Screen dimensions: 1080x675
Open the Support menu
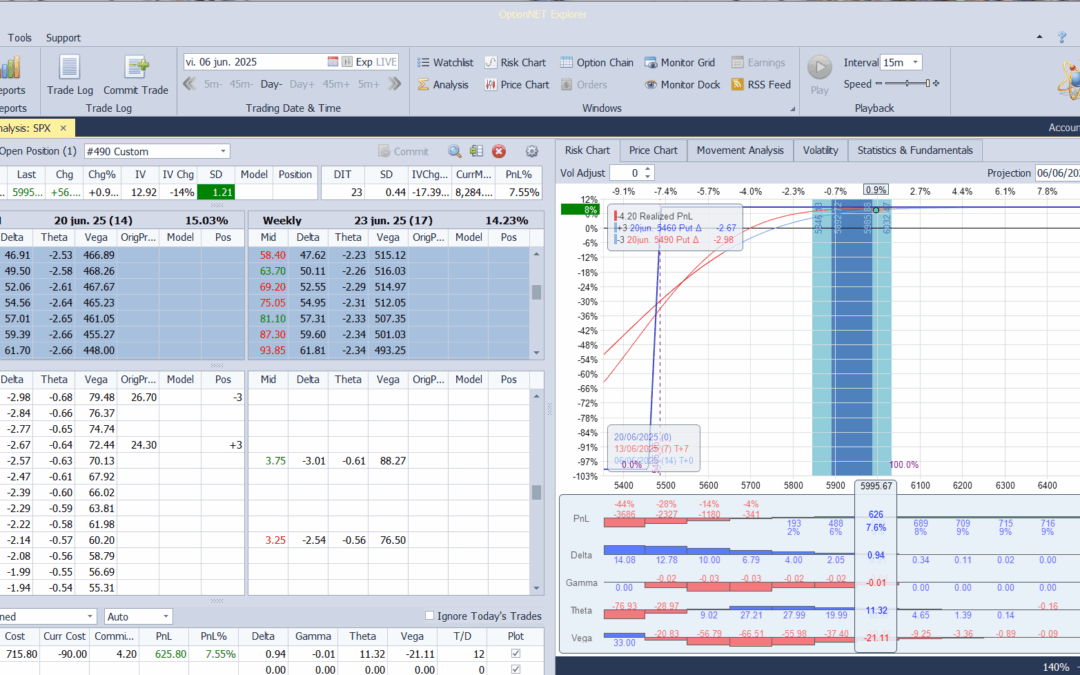tap(63, 38)
